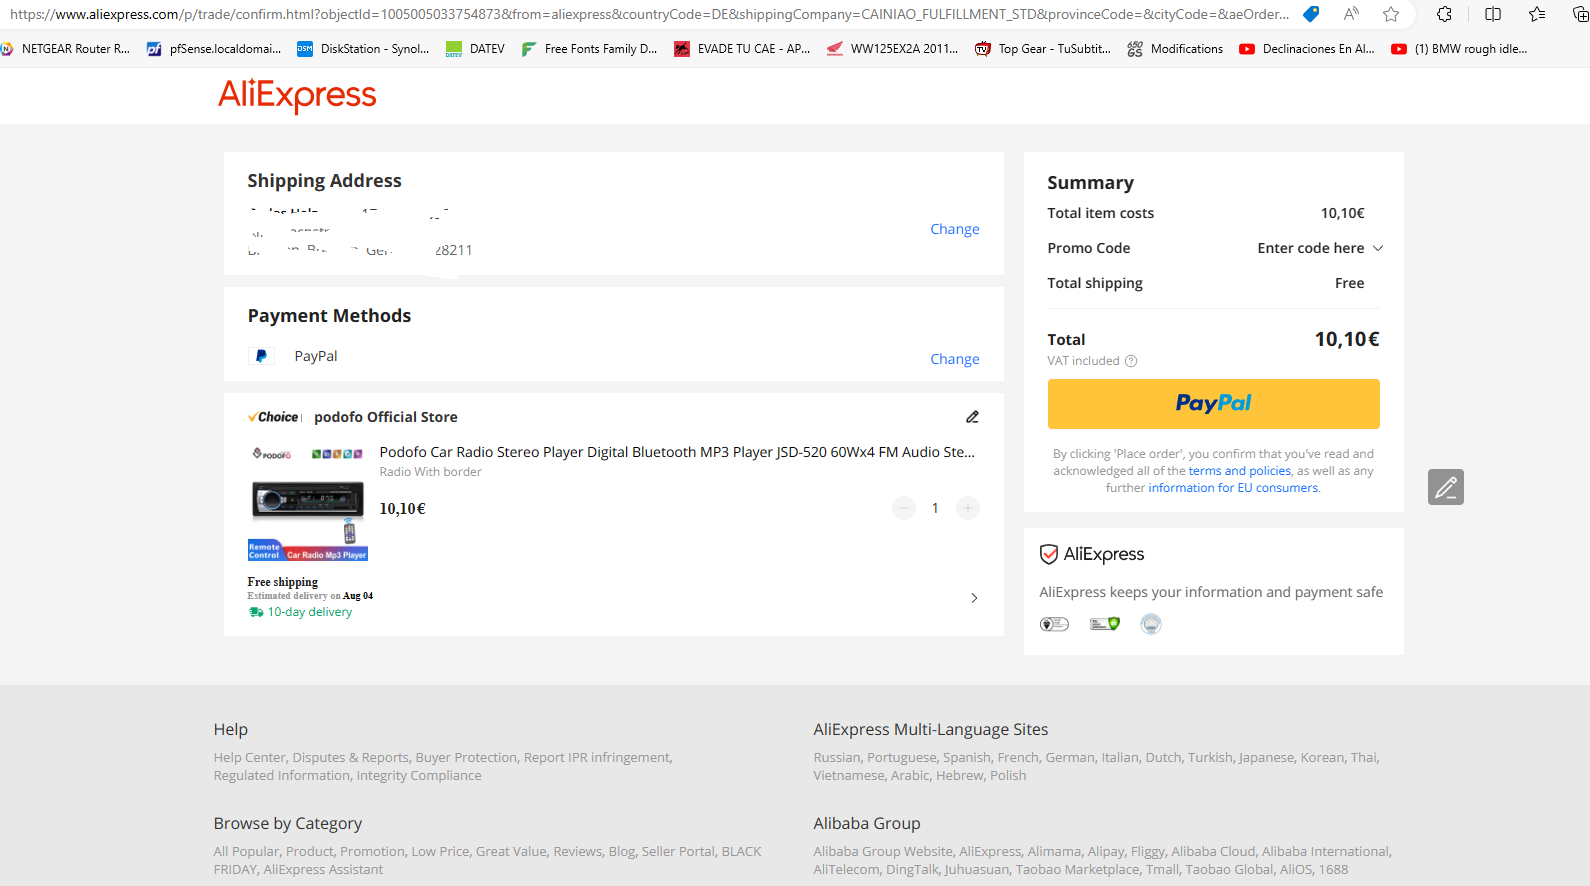Pay with the yellow PayPal button
1590x886 pixels.
point(1213,404)
